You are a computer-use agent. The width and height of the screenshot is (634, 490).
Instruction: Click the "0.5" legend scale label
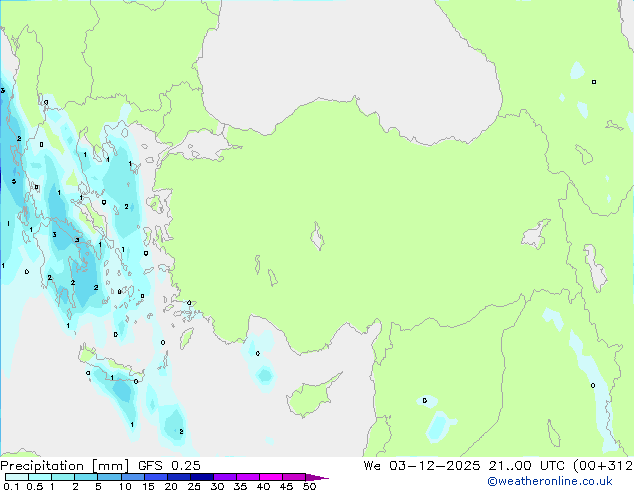point(35,486)
